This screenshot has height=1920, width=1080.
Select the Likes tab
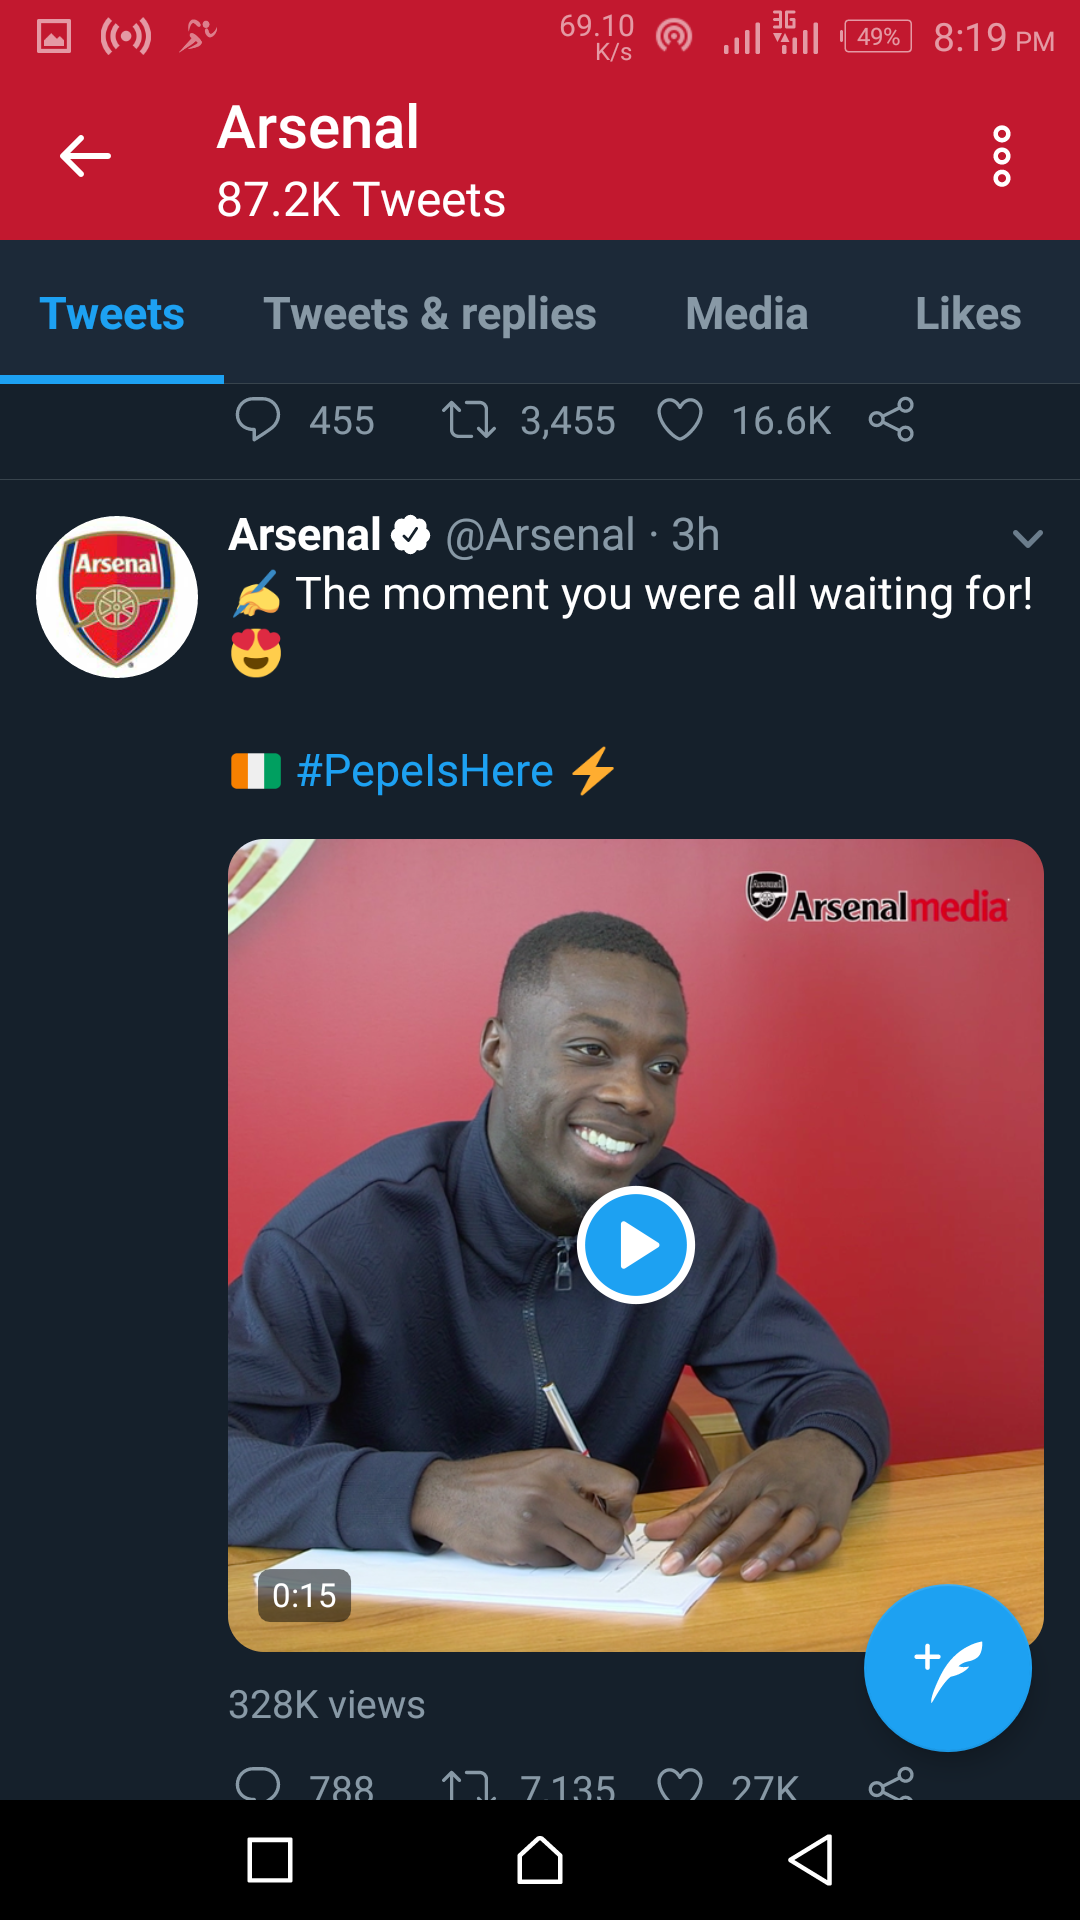967,314
